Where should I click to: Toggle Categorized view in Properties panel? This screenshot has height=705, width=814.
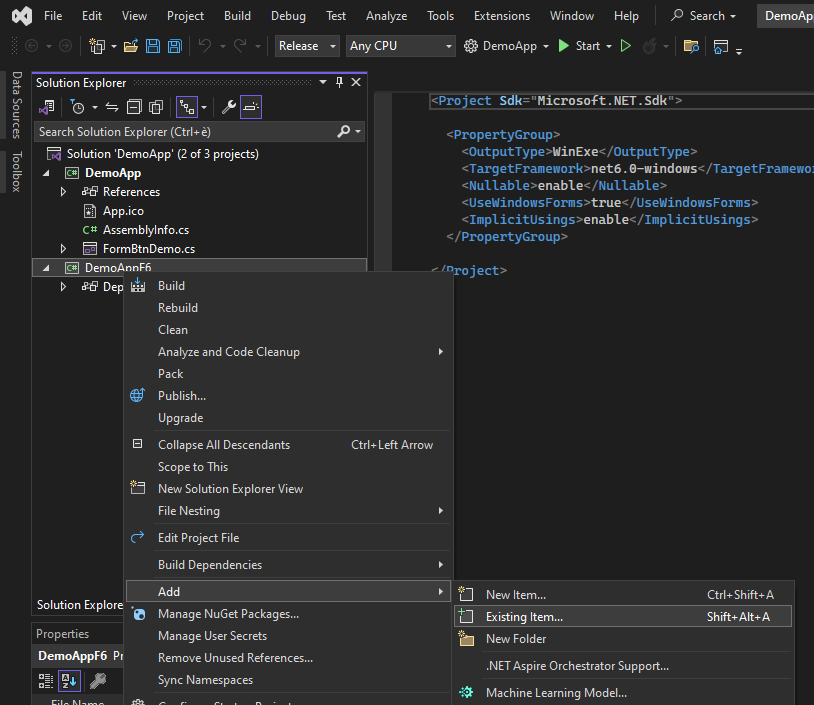click(x=46, y=681)
